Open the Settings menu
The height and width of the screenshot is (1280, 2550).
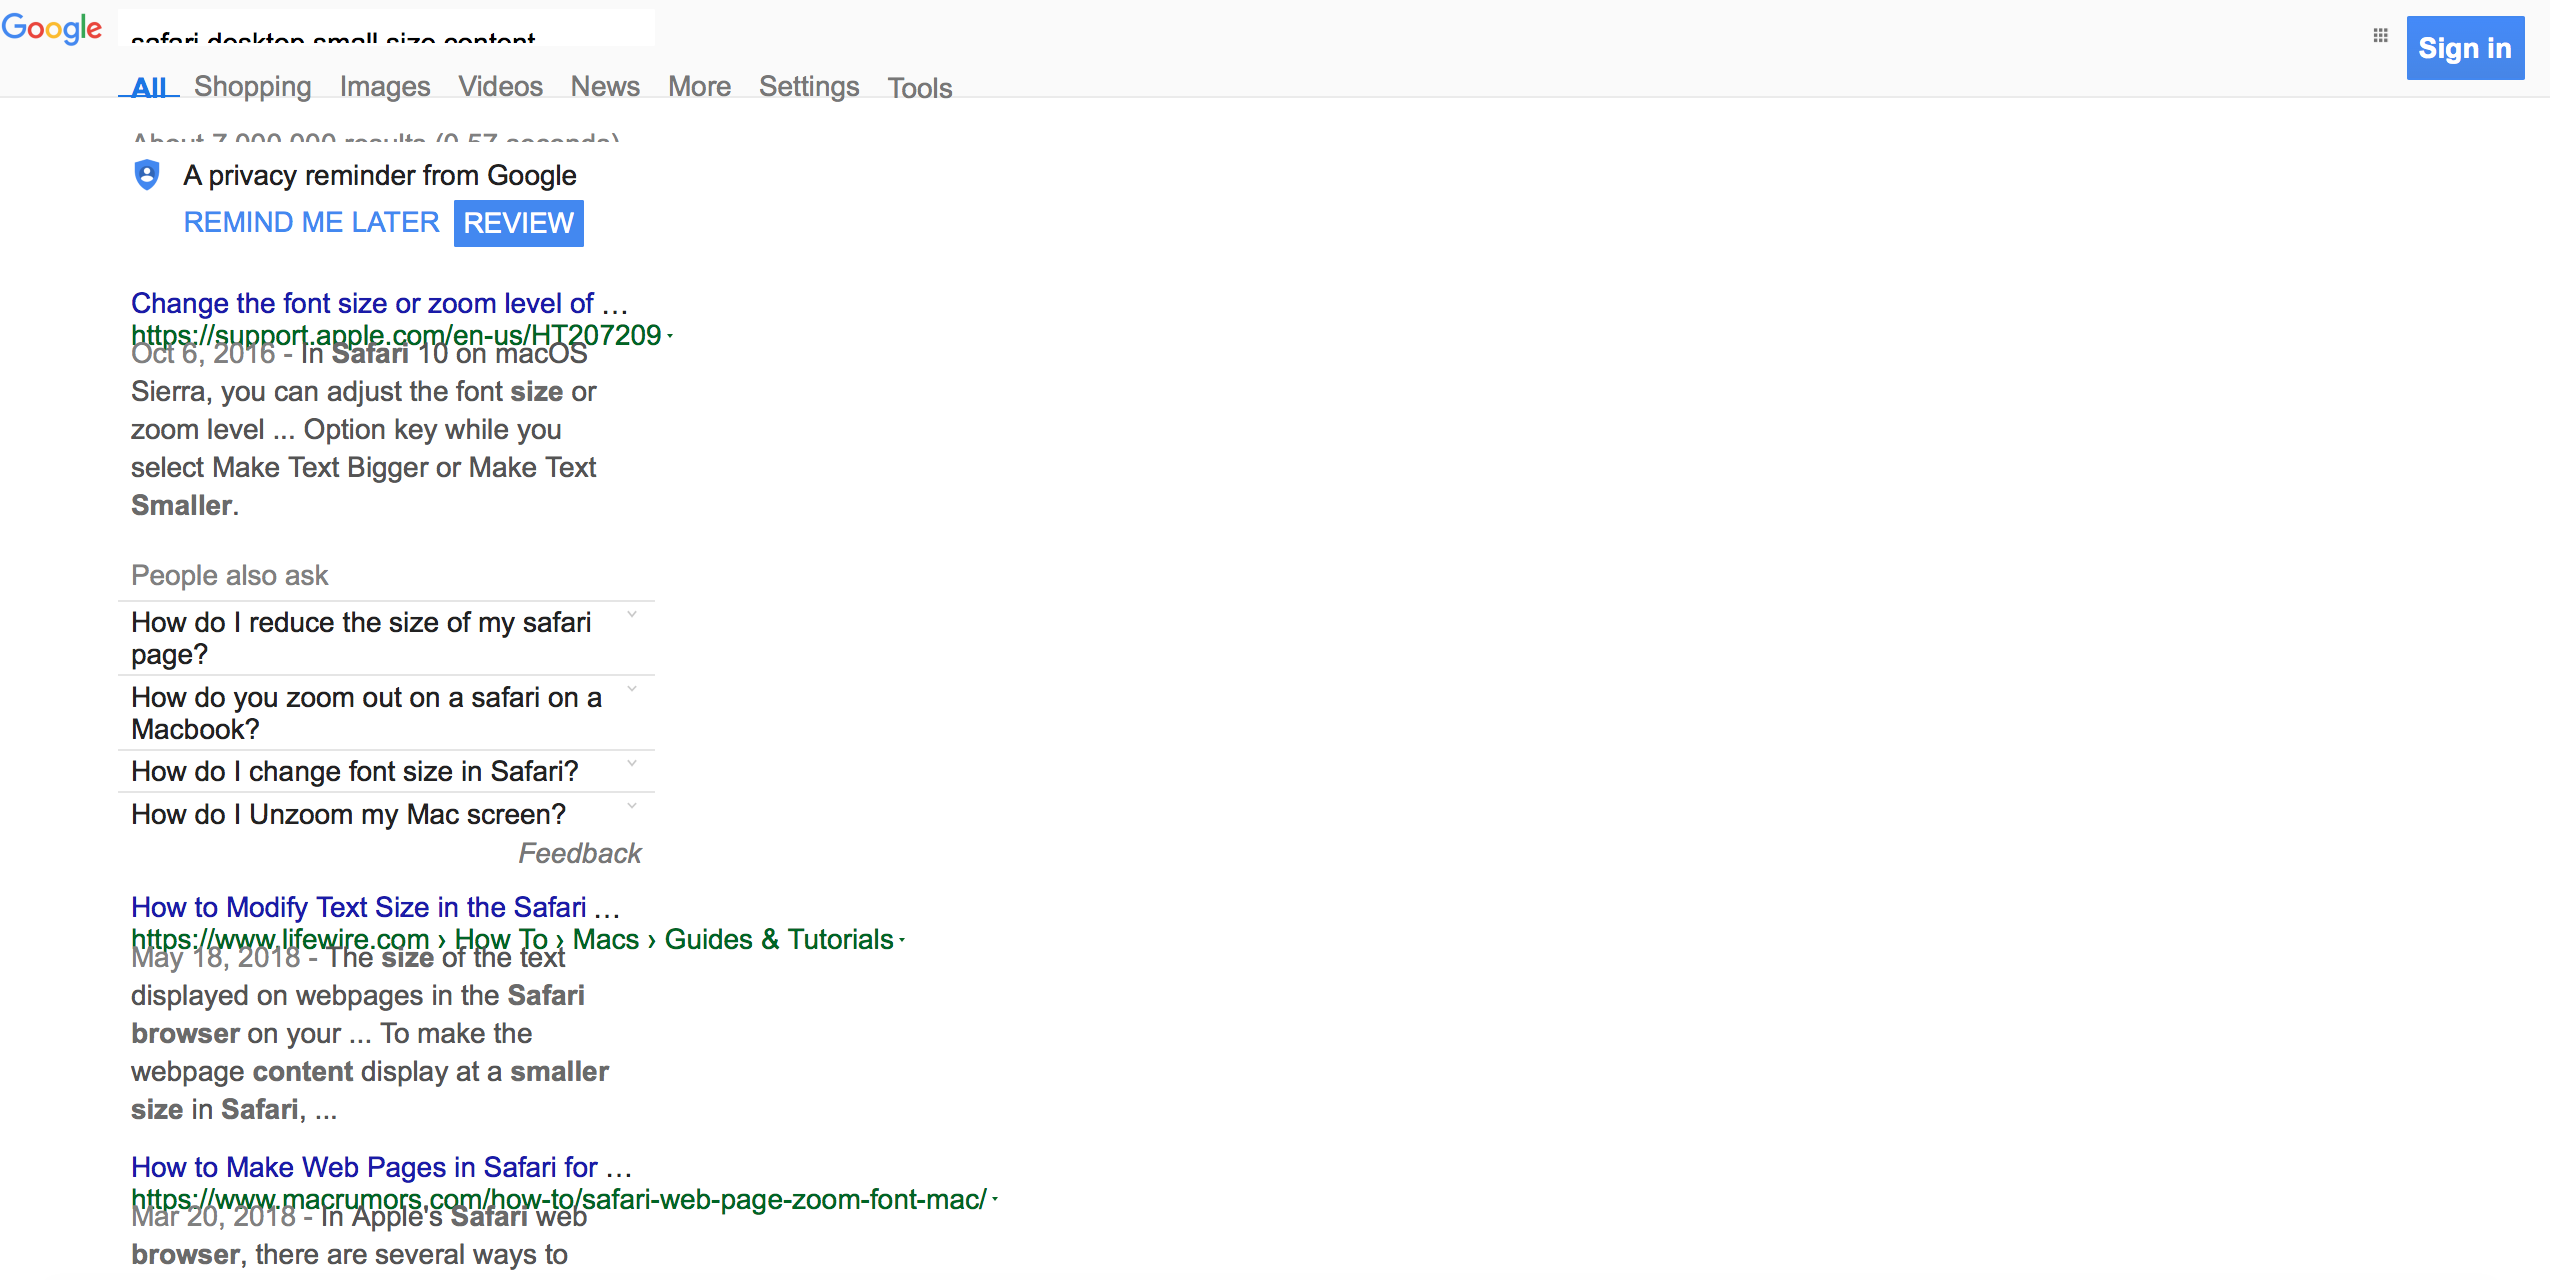[809, 87]
